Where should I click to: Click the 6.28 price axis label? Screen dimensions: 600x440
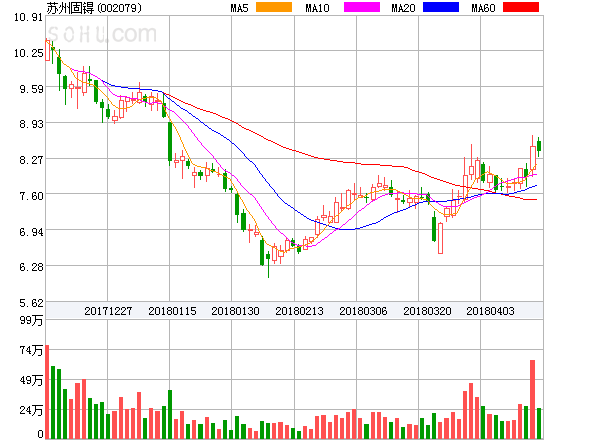[31, 267]
